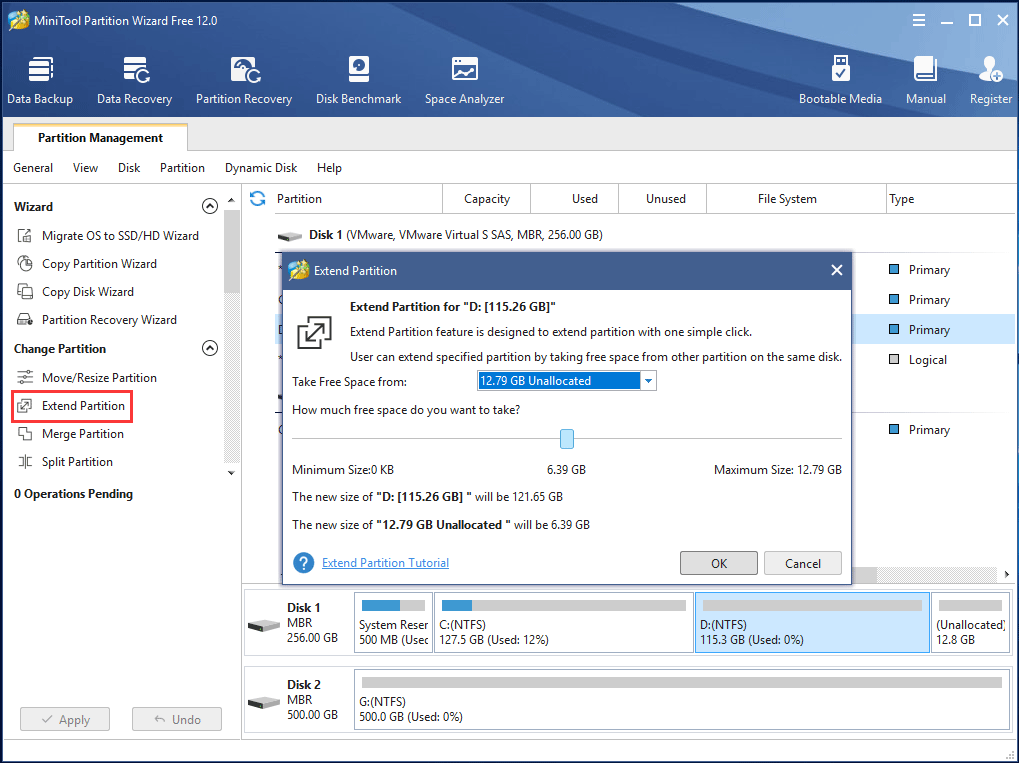The width and height of the screenshot is (1019, 763).
Task: Select the Disk 2 drive icon in disk map
Action: 264,703
